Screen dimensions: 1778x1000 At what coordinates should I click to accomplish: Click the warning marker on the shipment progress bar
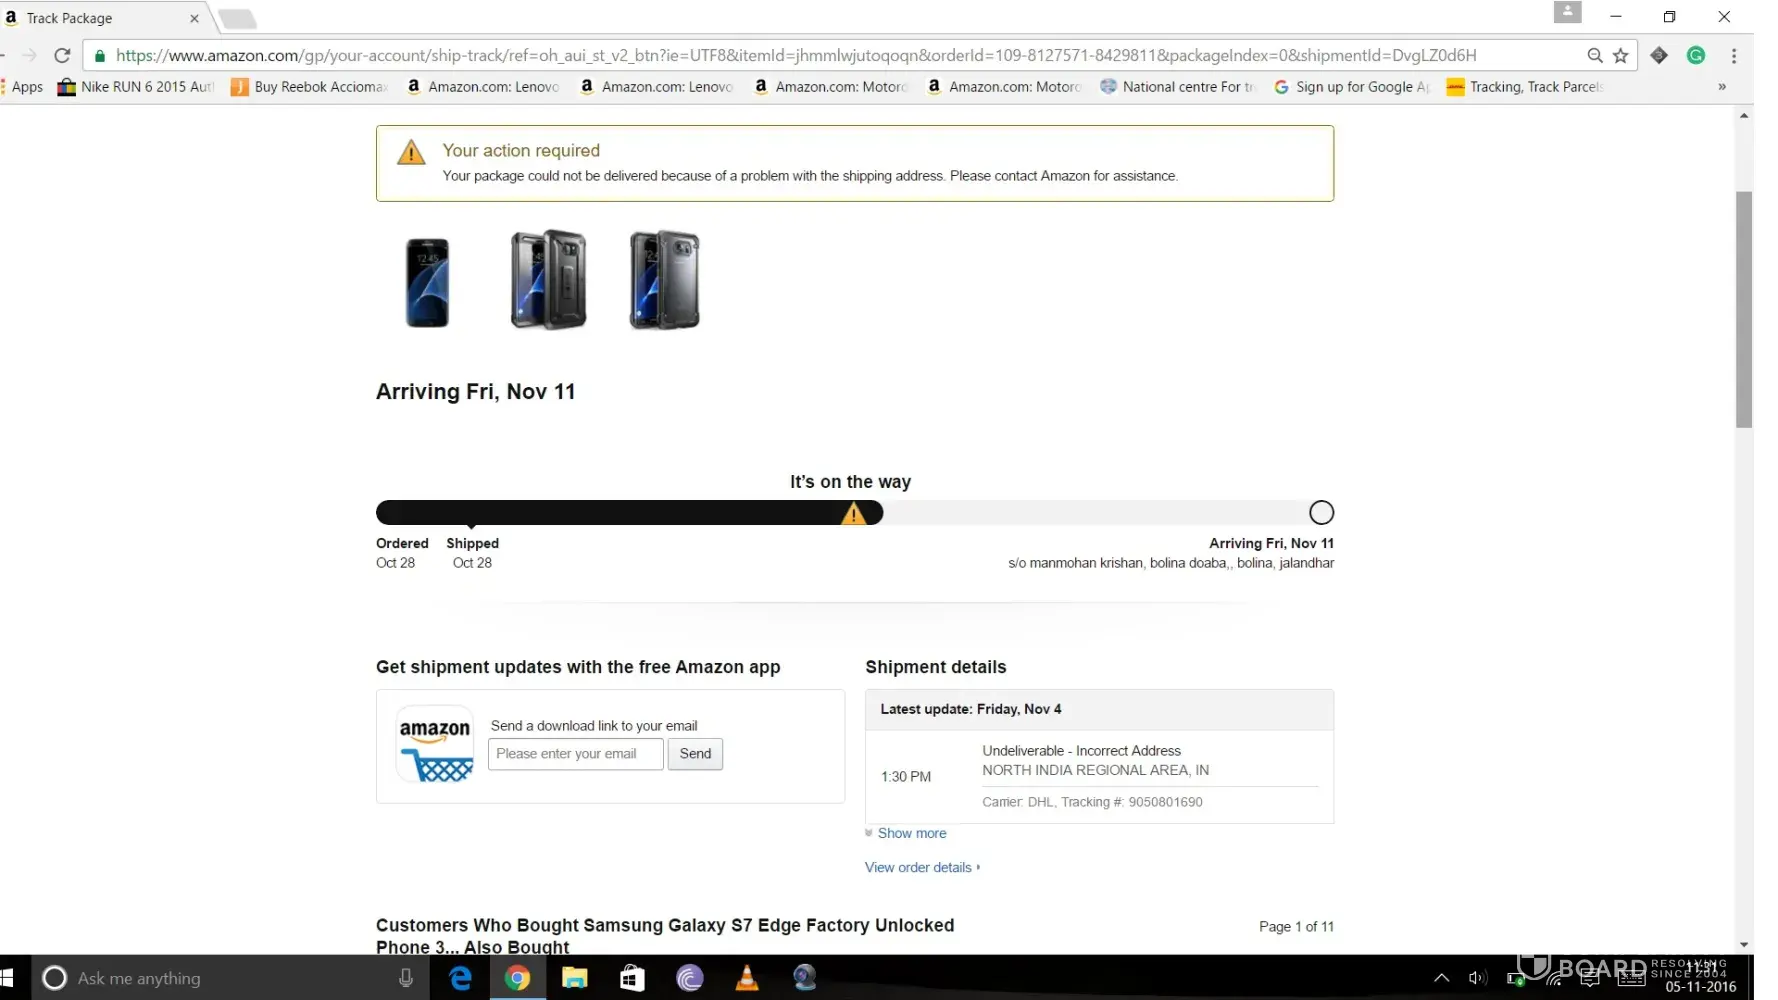point(853,513)
